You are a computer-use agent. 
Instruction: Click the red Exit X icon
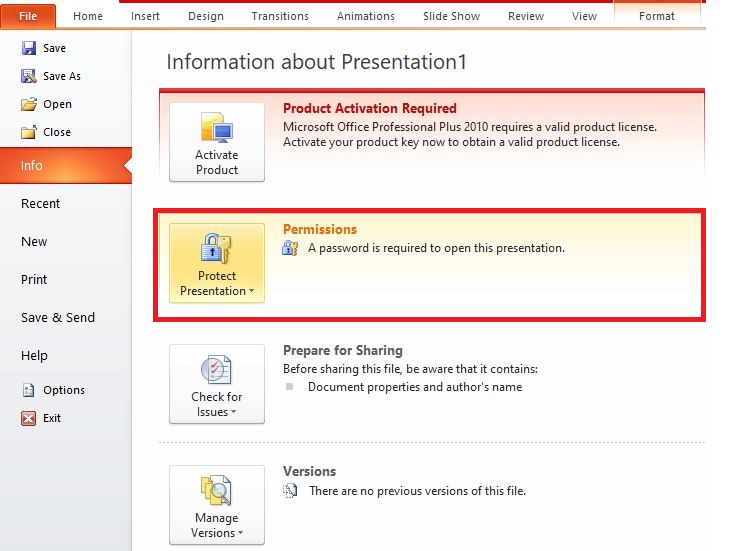[29, 418]
